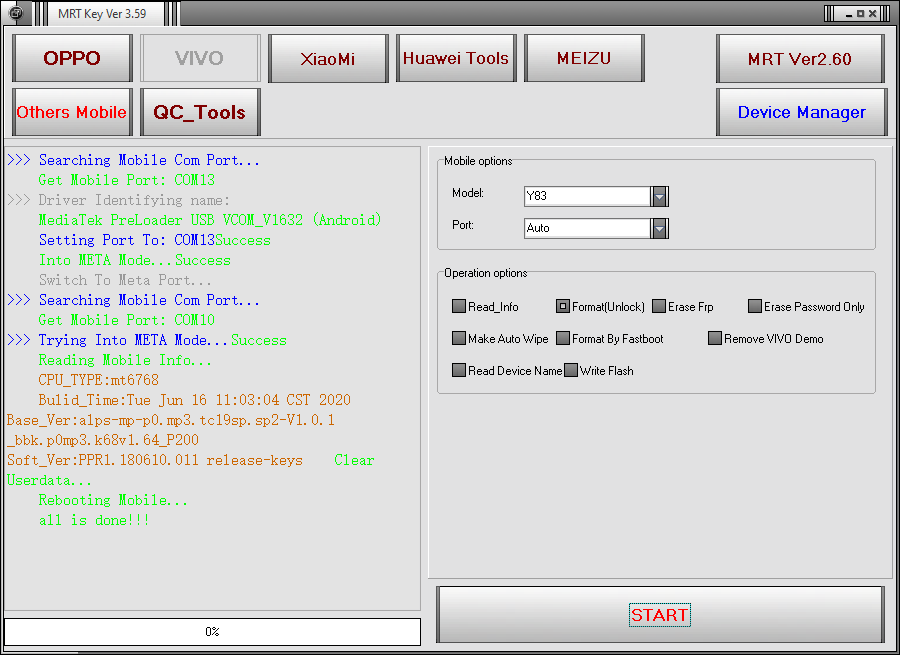Image resolution: width=900 pixels, height=655 pixels.
Task: Enable the Erase Frp checkbox
Action: pyautogui.click(x=659, y=307)
